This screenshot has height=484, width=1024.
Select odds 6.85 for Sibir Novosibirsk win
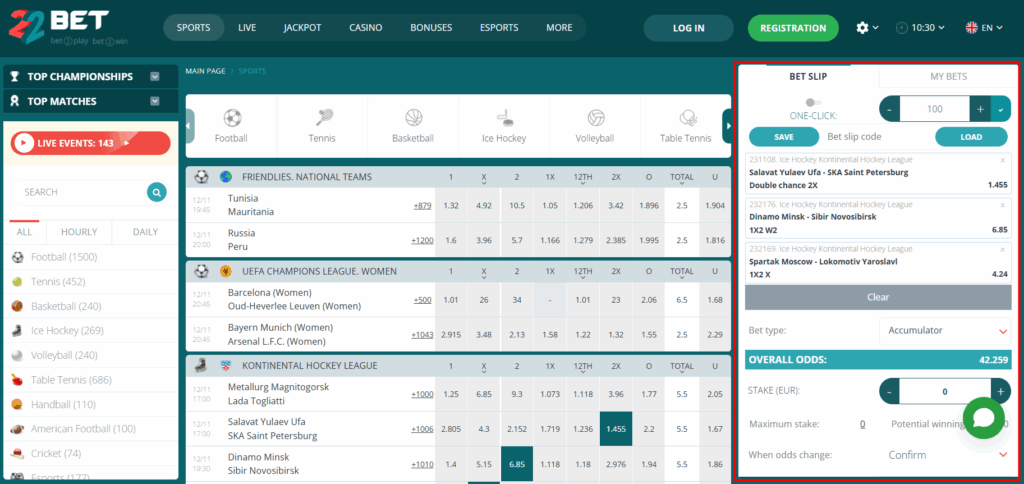pyautogui.click(x=517, y=464)
